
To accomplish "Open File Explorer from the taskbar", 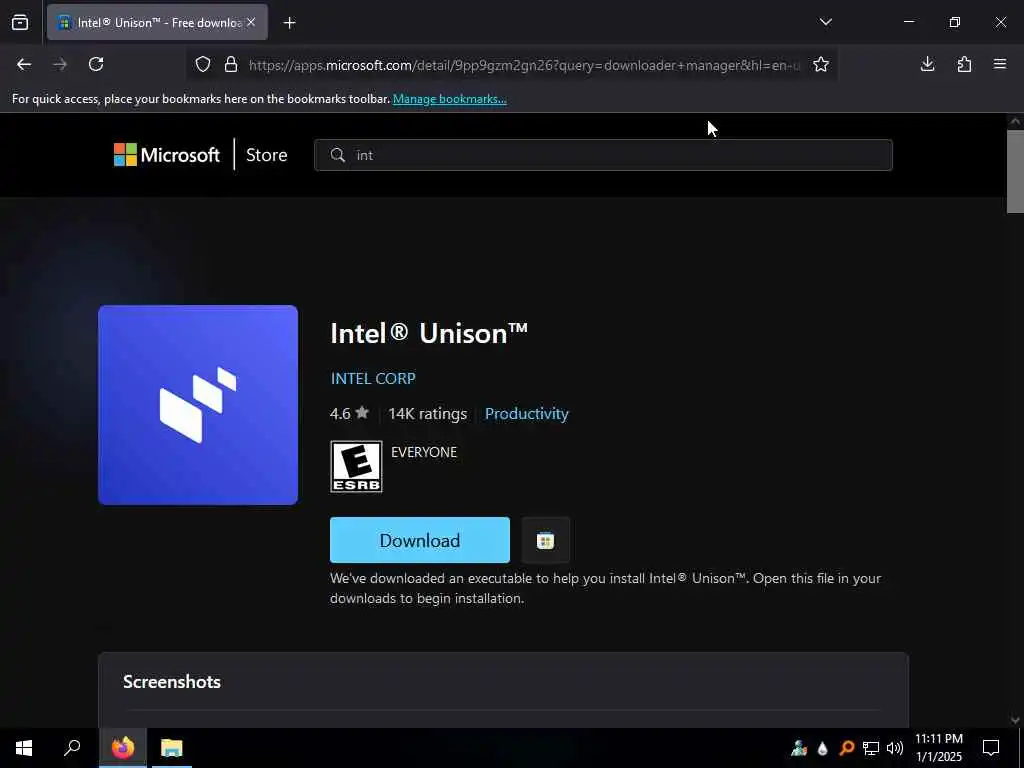I will [172, 748].
